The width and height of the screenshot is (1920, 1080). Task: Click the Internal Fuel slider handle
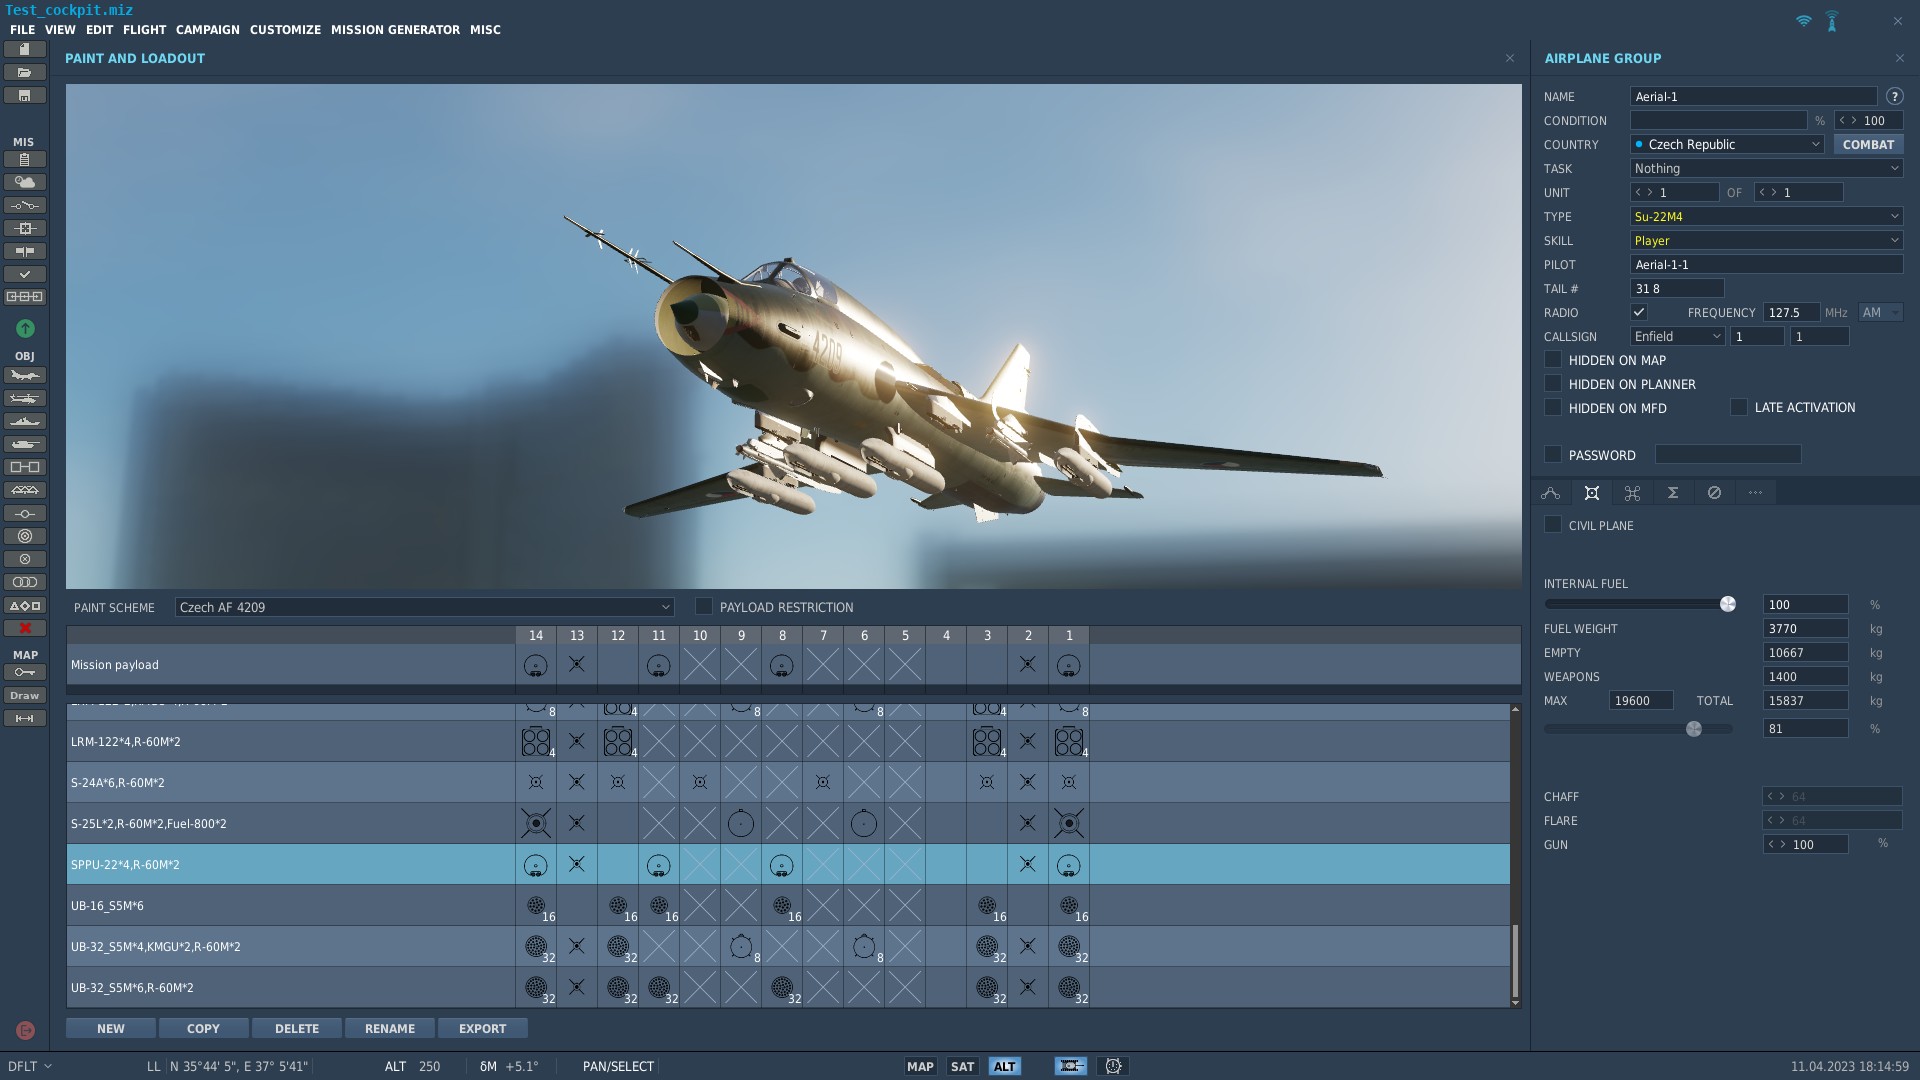point(1728,604)
